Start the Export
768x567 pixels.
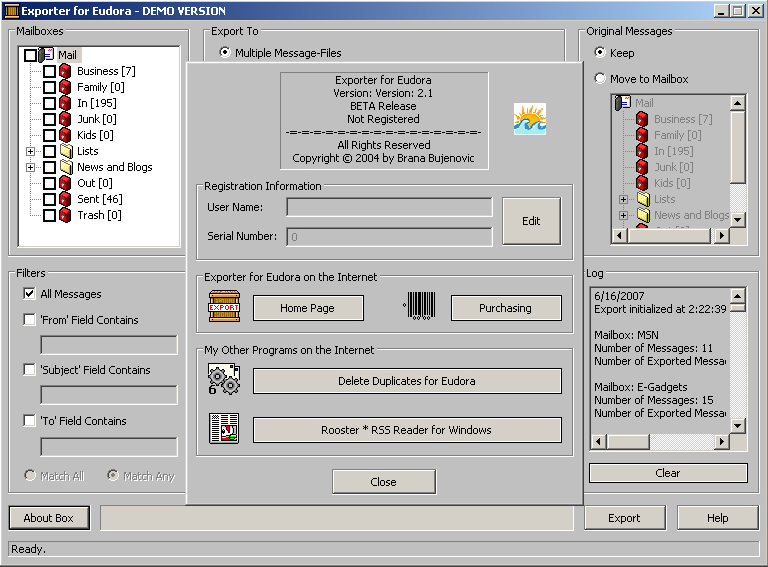pyautogui.click(x=624, y=518)
